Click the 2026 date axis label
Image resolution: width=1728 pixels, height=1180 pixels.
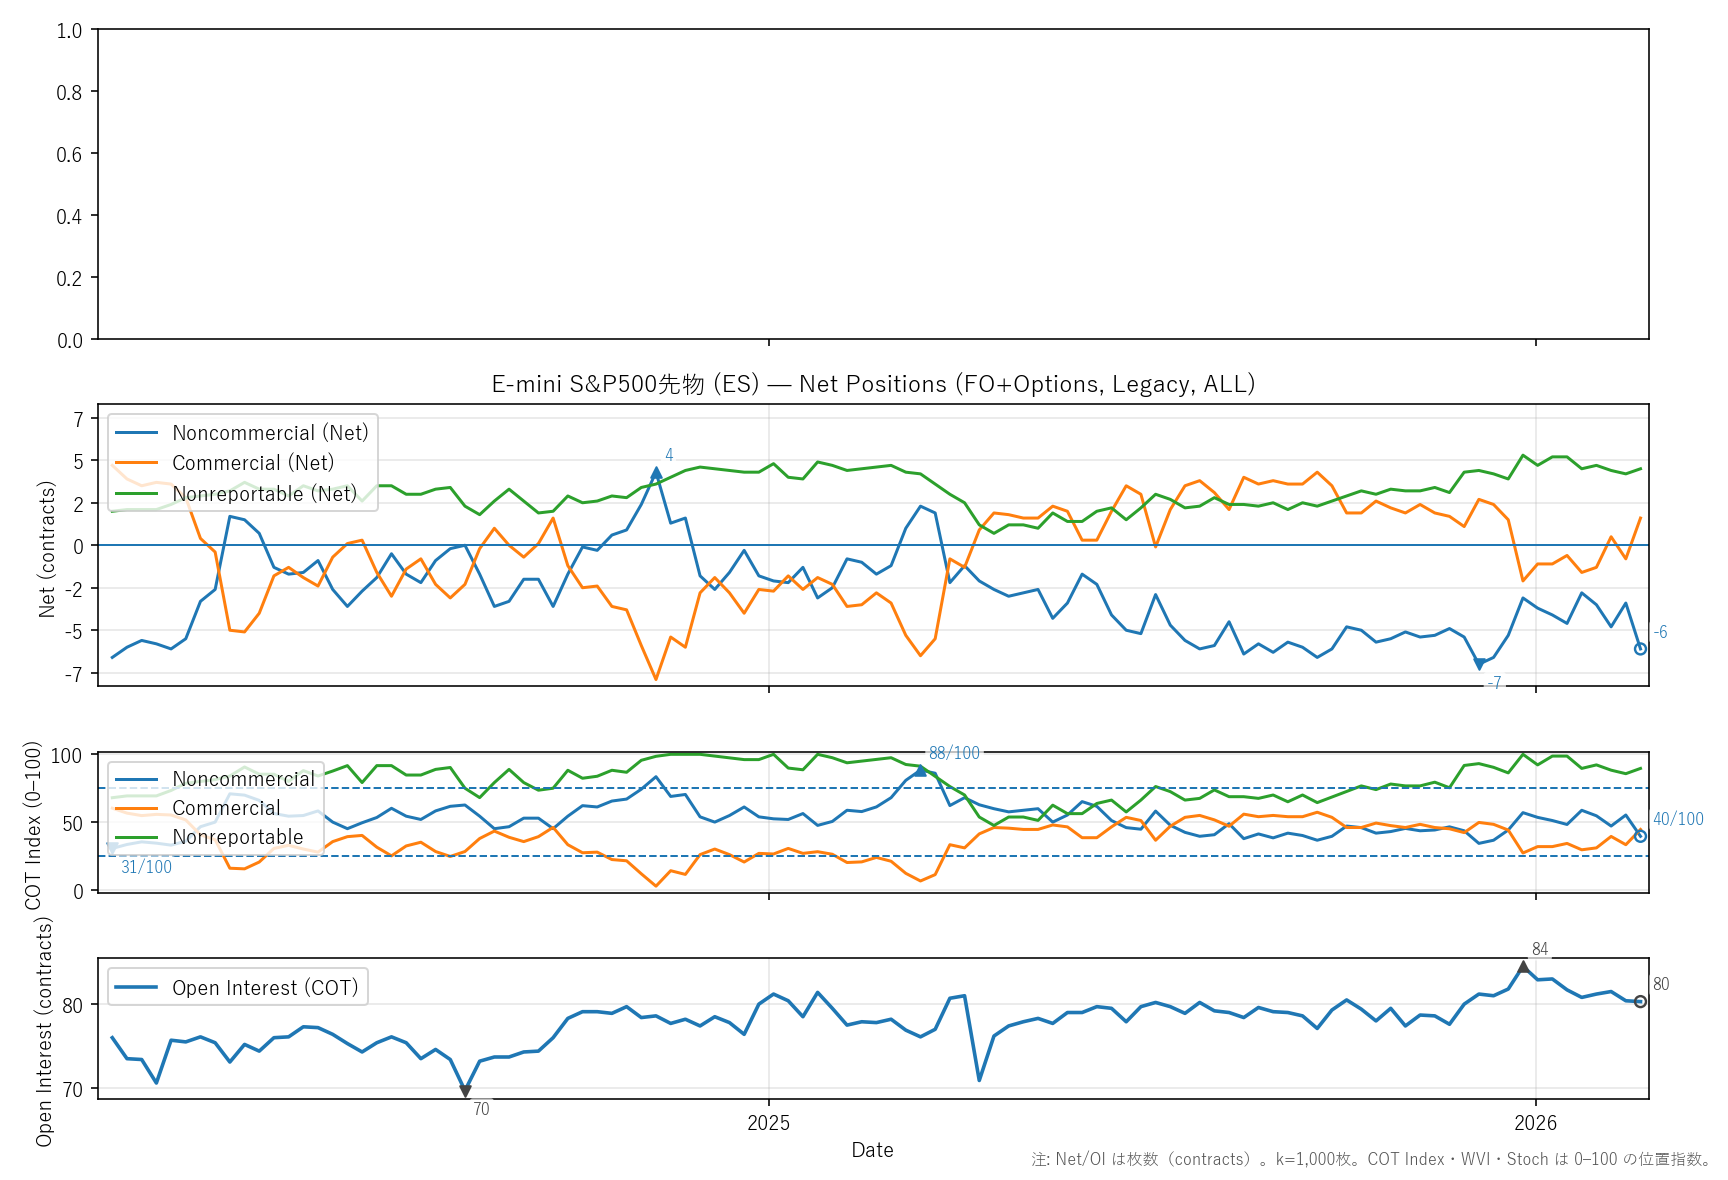pos(1535,1123)
